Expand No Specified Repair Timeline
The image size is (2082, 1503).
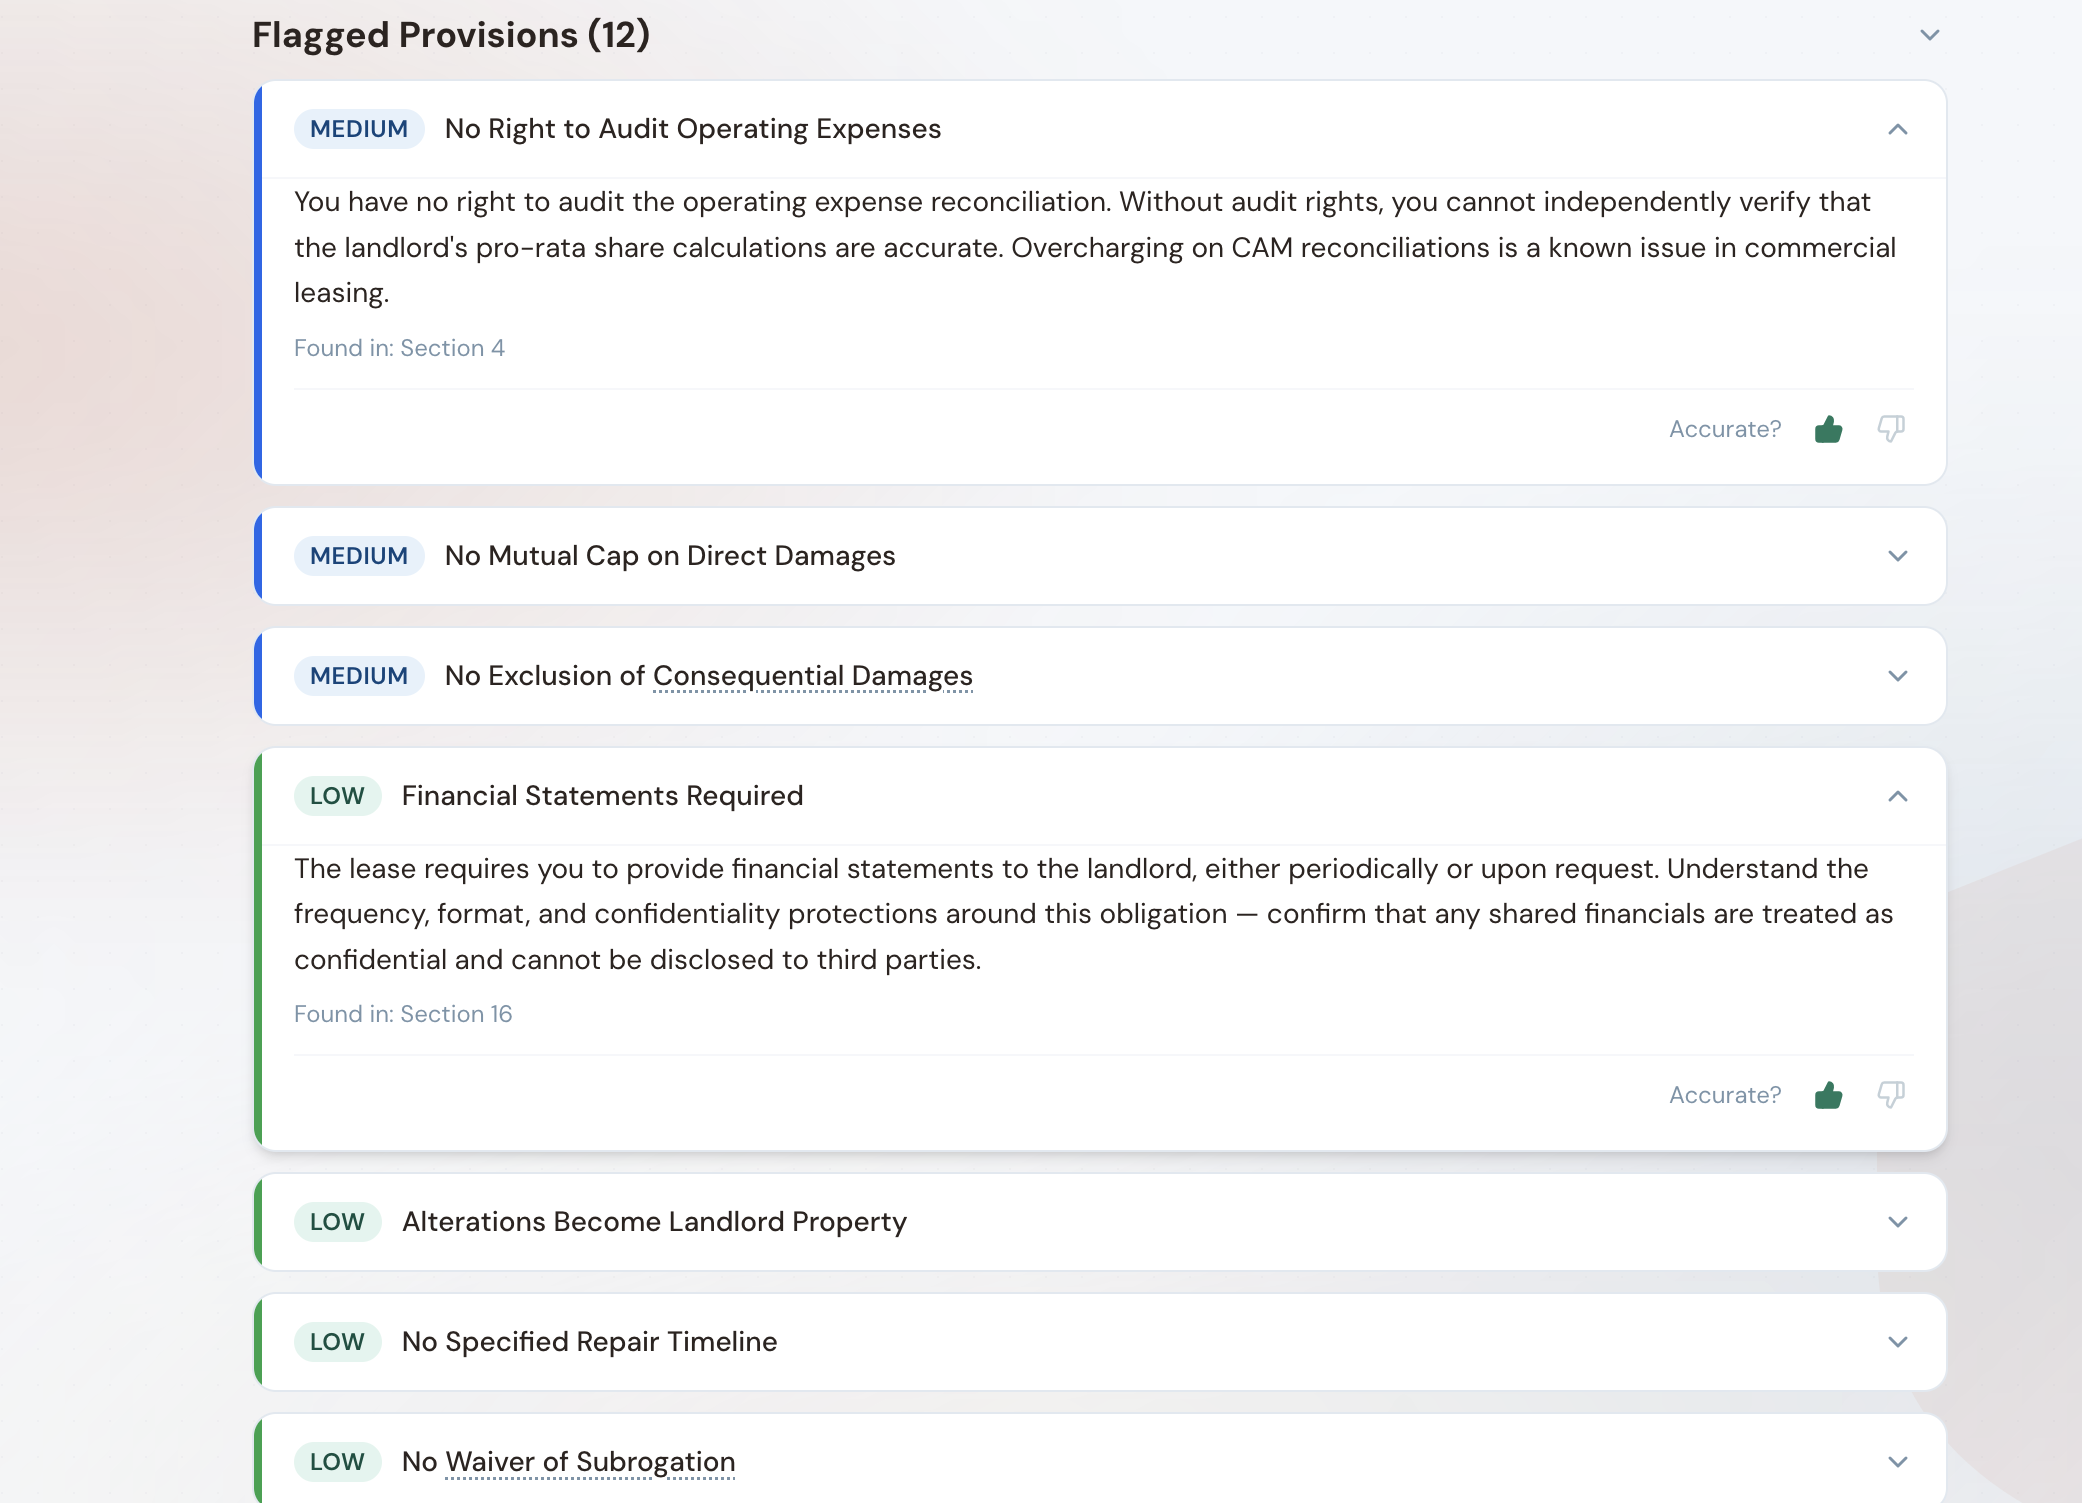1897,1342
